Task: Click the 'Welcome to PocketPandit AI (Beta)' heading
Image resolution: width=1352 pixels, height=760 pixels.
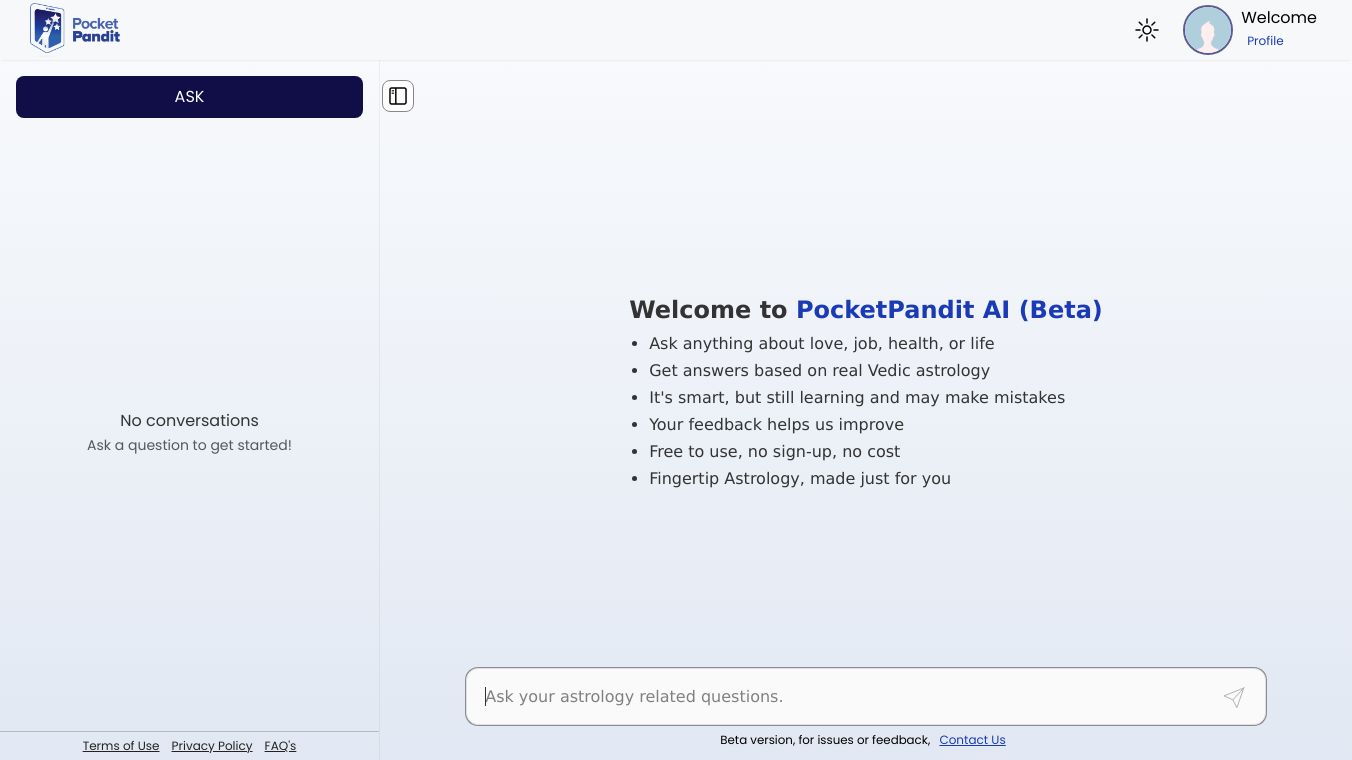Action: pos(866,310)
